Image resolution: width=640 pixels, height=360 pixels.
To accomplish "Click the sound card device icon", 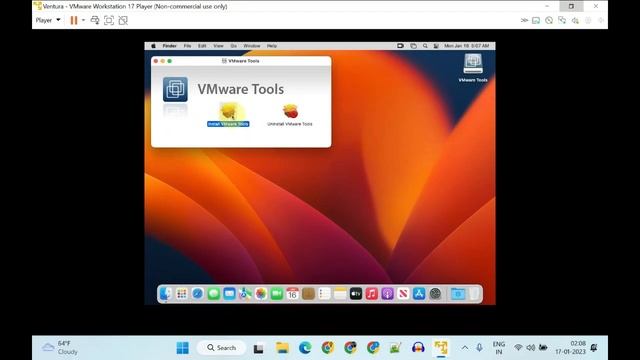I will click(575, 20).
